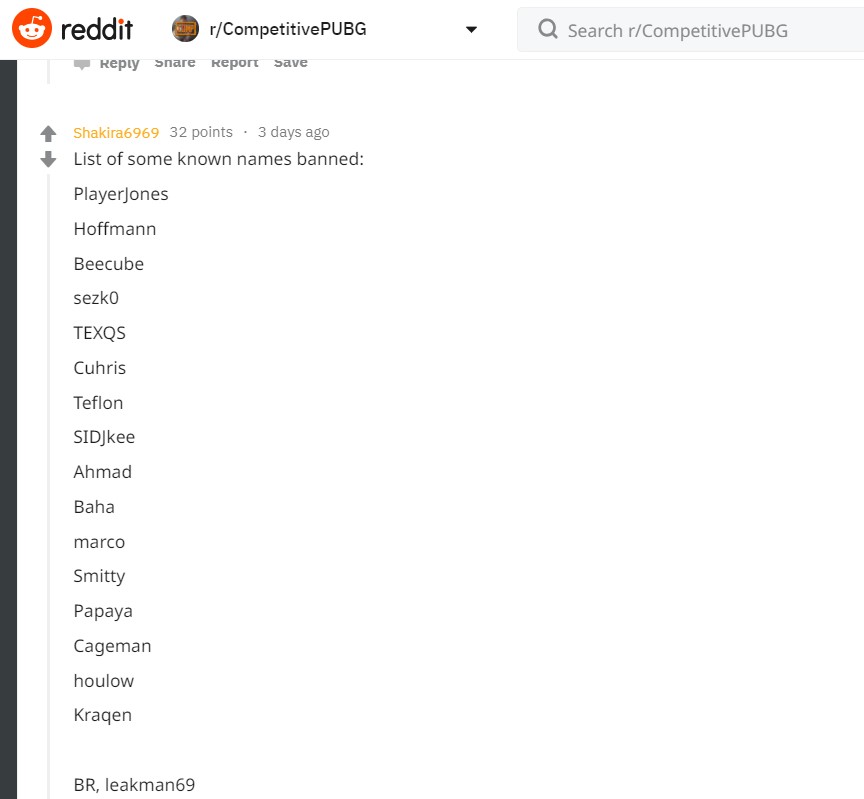This screenshot has height=799, width=864.
Task: Click the reddit wordmark
Action: coord(96,29)
